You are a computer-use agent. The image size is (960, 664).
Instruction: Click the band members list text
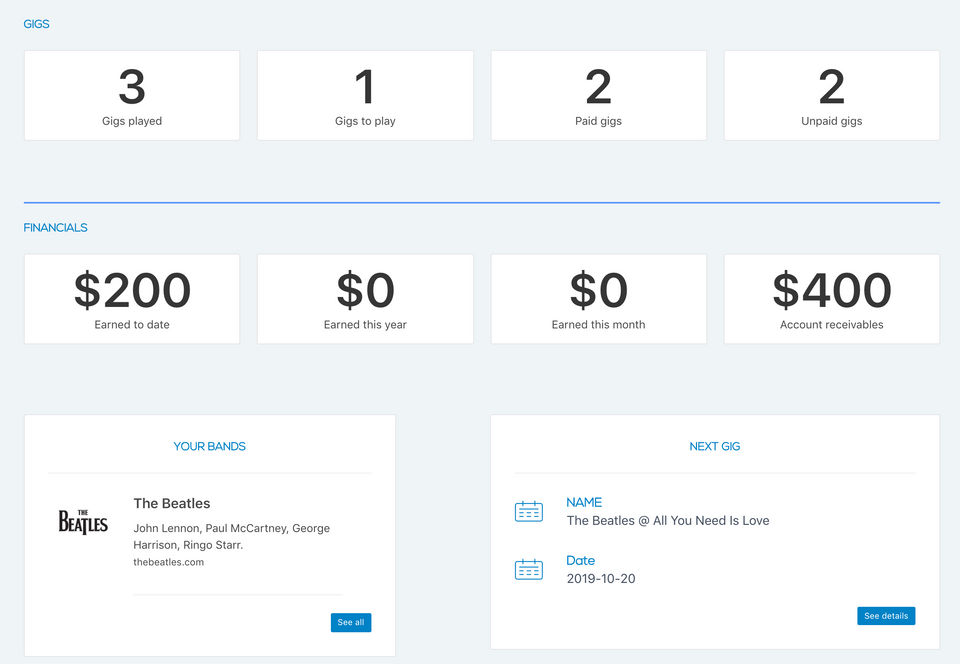coord(231,536)
